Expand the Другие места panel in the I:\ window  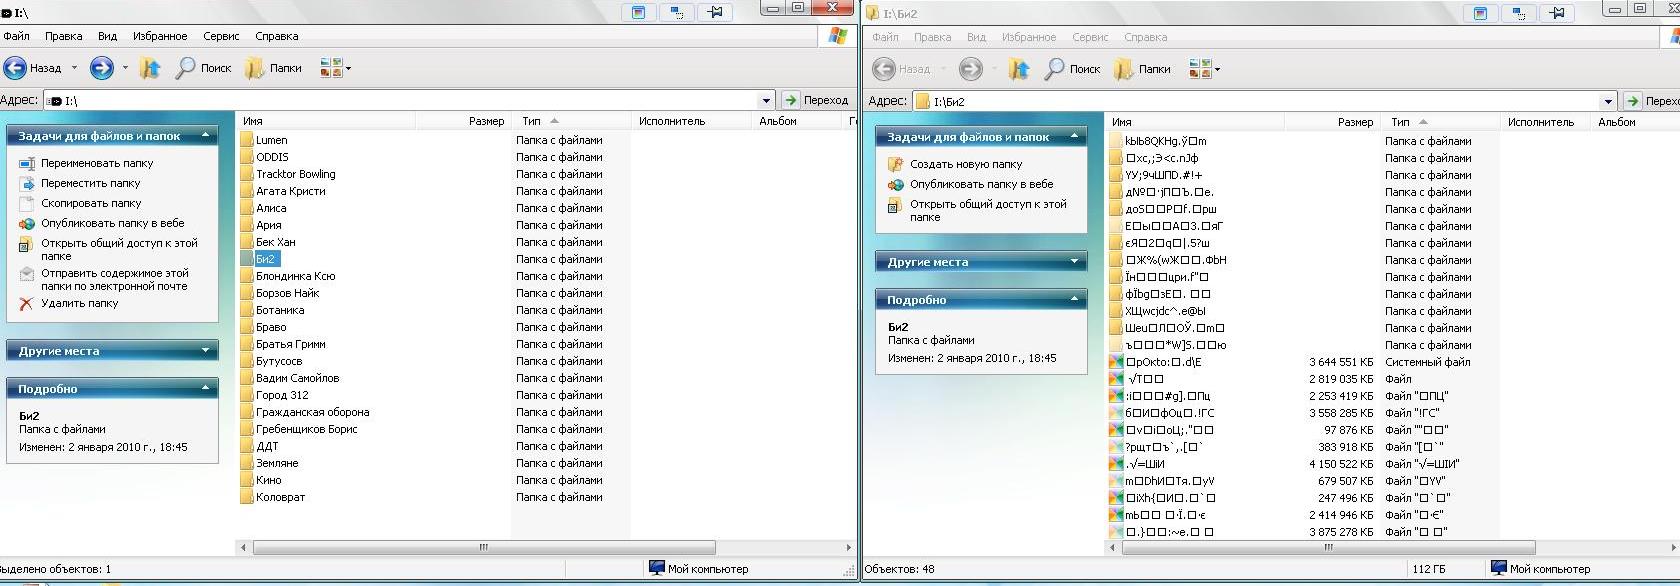(205, 351)
